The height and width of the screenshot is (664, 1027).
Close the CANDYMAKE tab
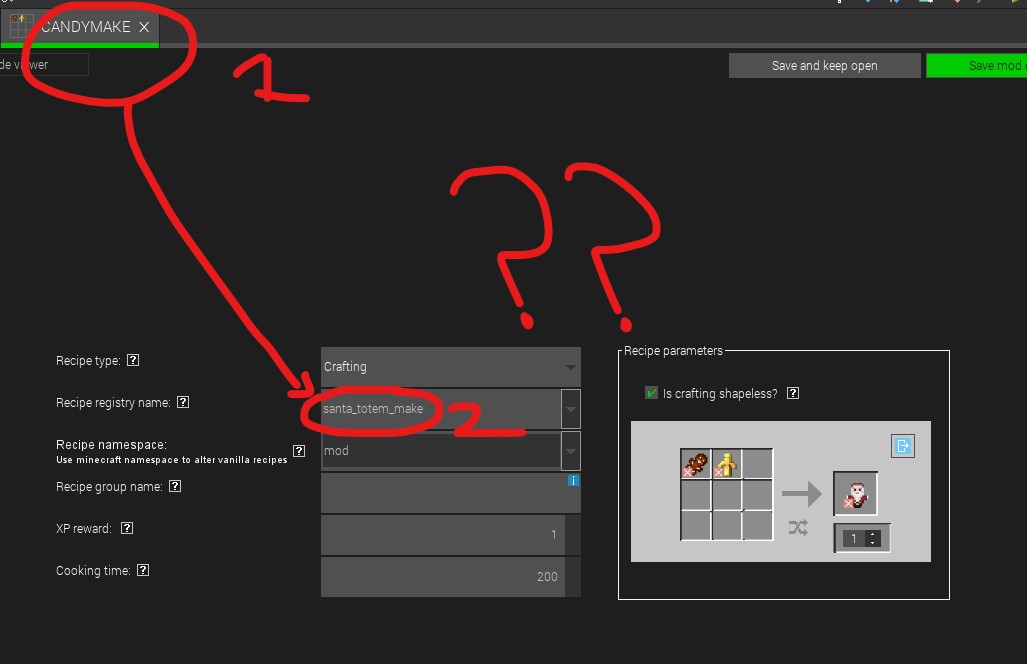click(x=142, y=28)
